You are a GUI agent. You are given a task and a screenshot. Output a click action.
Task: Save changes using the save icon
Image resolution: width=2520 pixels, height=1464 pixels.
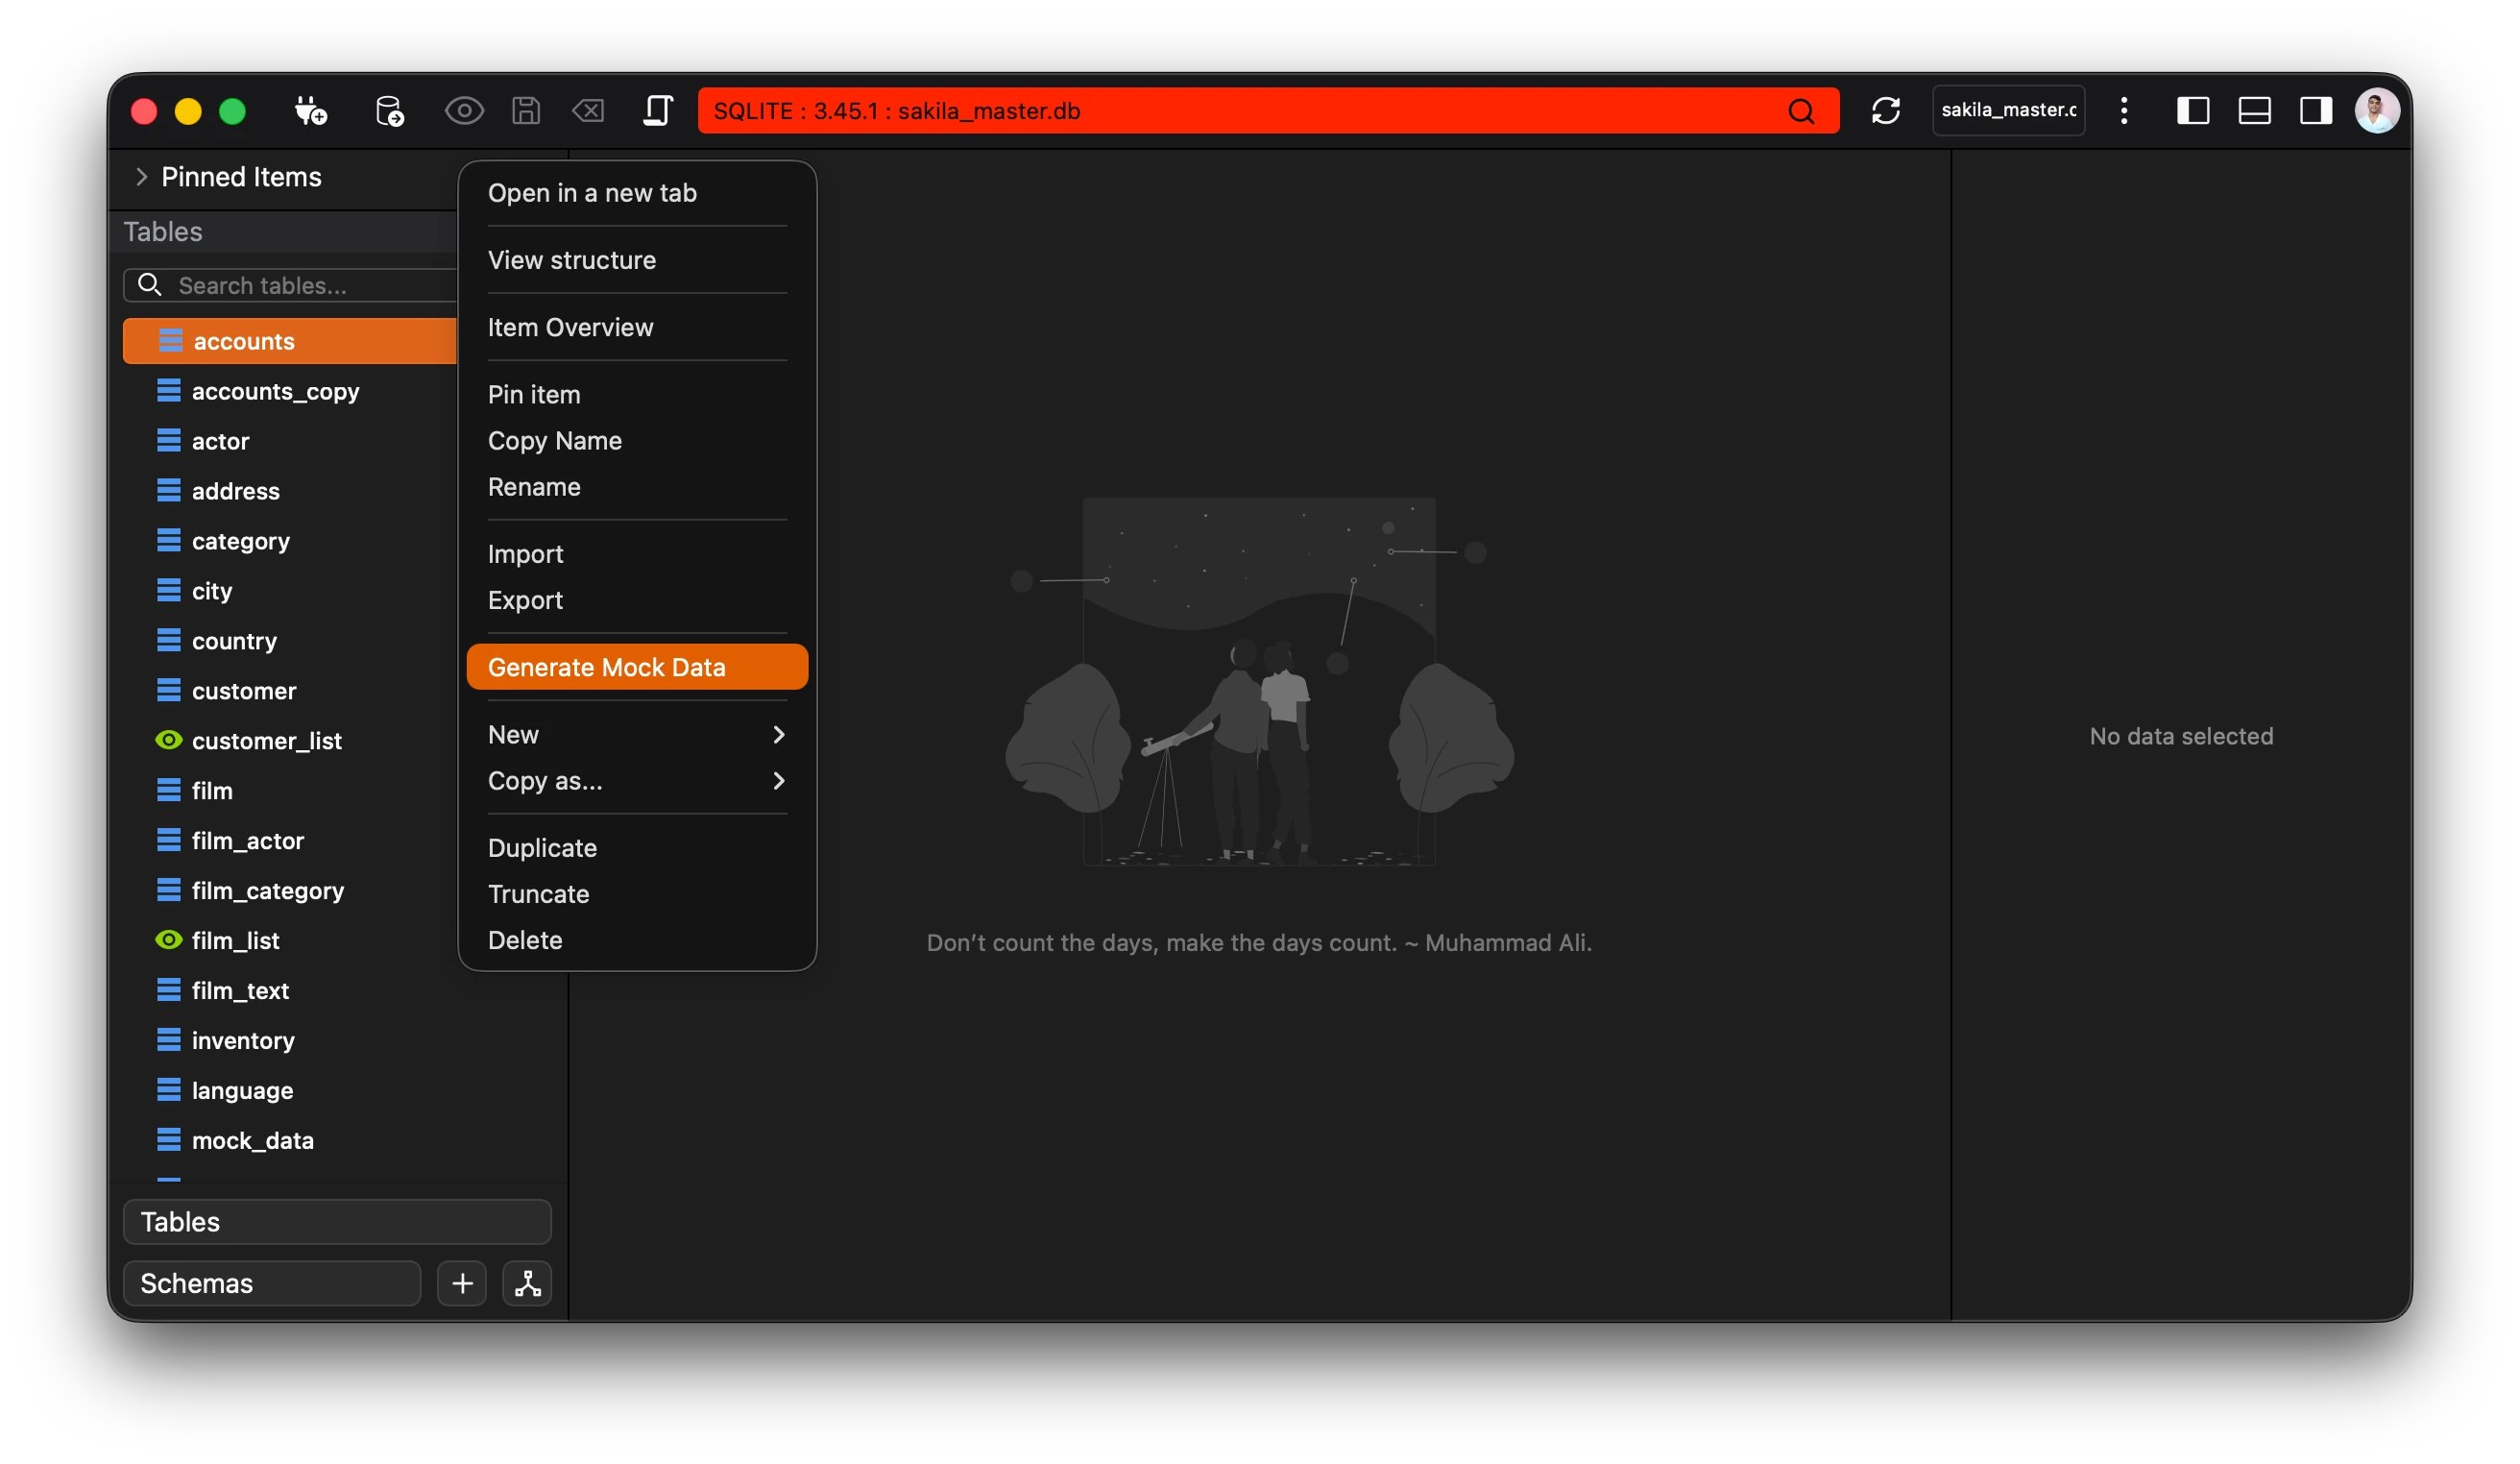(526, 111)
